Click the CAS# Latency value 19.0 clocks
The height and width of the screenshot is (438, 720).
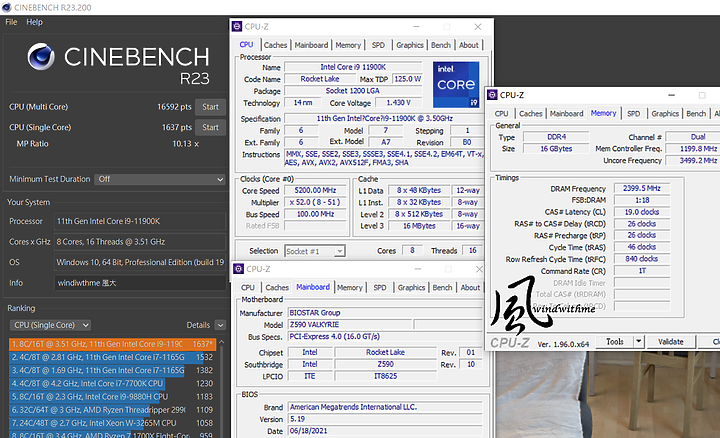[x=641, y=212]
